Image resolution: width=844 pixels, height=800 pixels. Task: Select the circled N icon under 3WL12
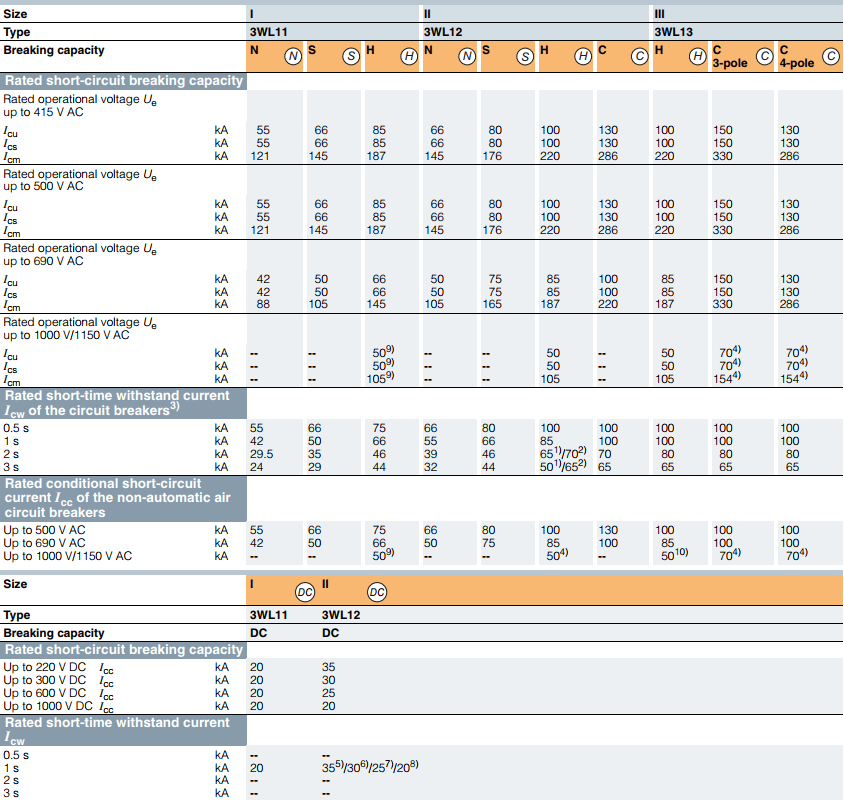click(467, 57)
